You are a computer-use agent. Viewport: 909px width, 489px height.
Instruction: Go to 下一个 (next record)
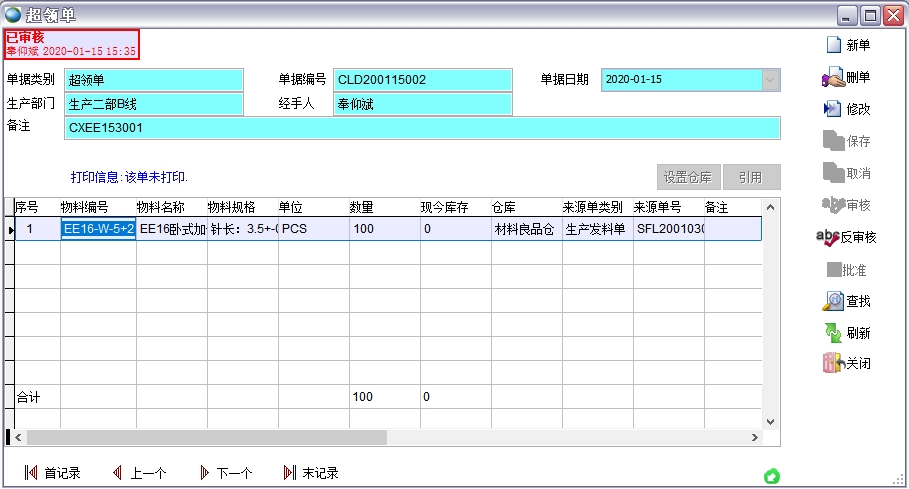(x=204, y=473)
